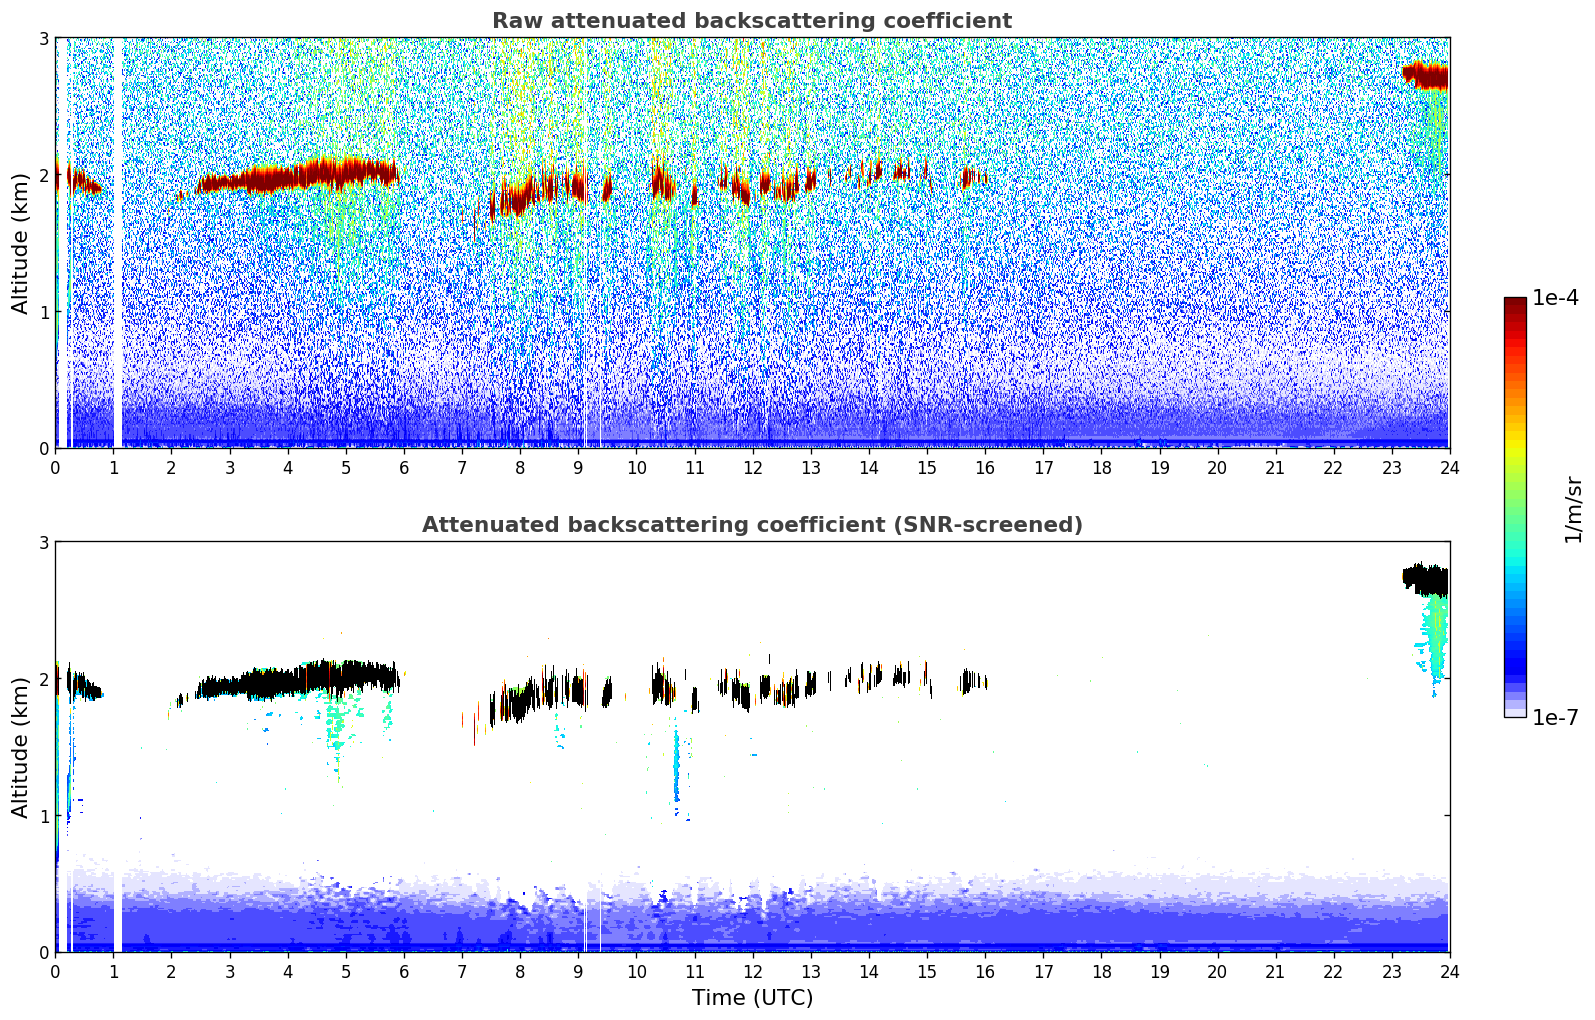
Task: Click altitude tick "1" on the raw plot
Action: pyautogui.click(x=43, y=312)
